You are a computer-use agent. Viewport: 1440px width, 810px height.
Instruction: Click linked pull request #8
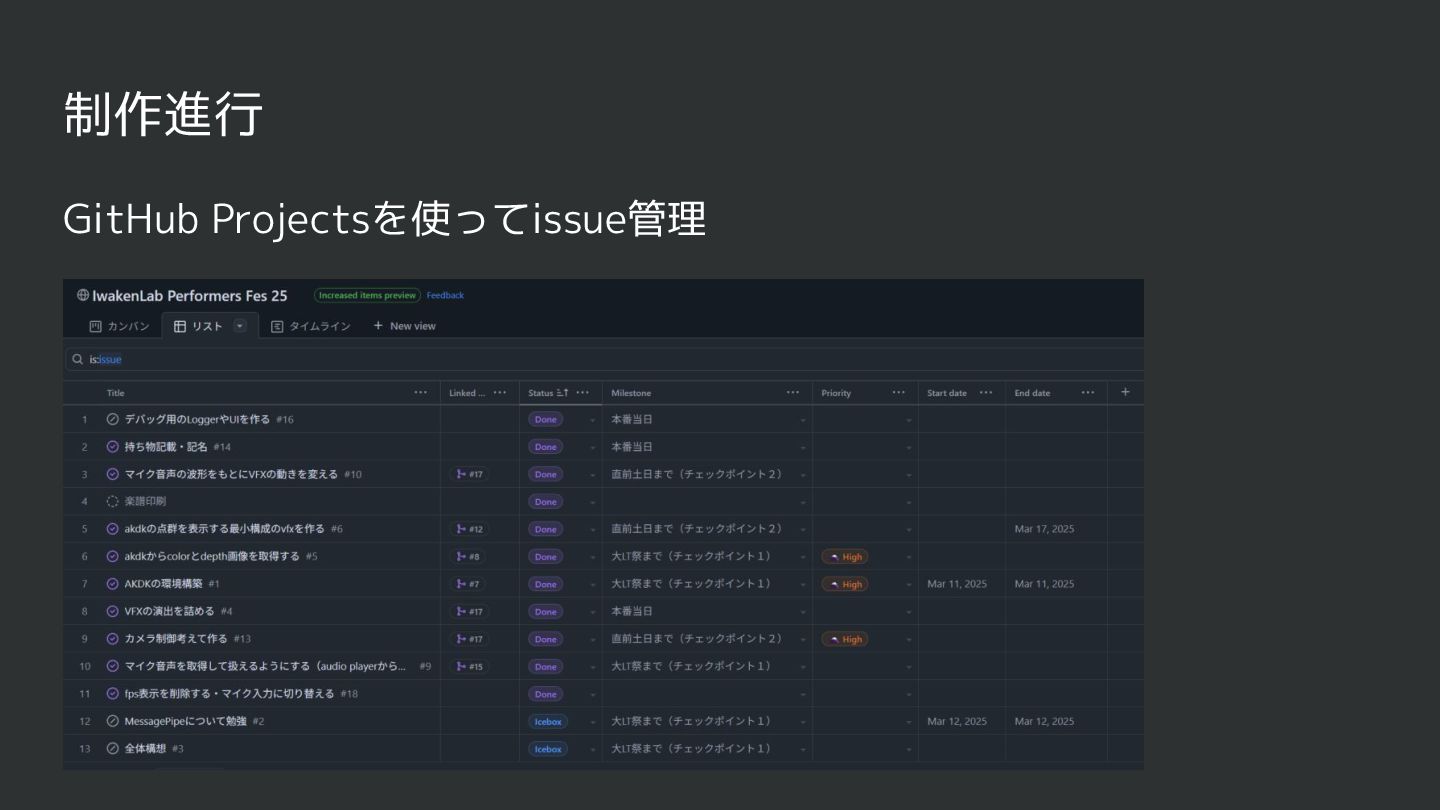(467, 556)
